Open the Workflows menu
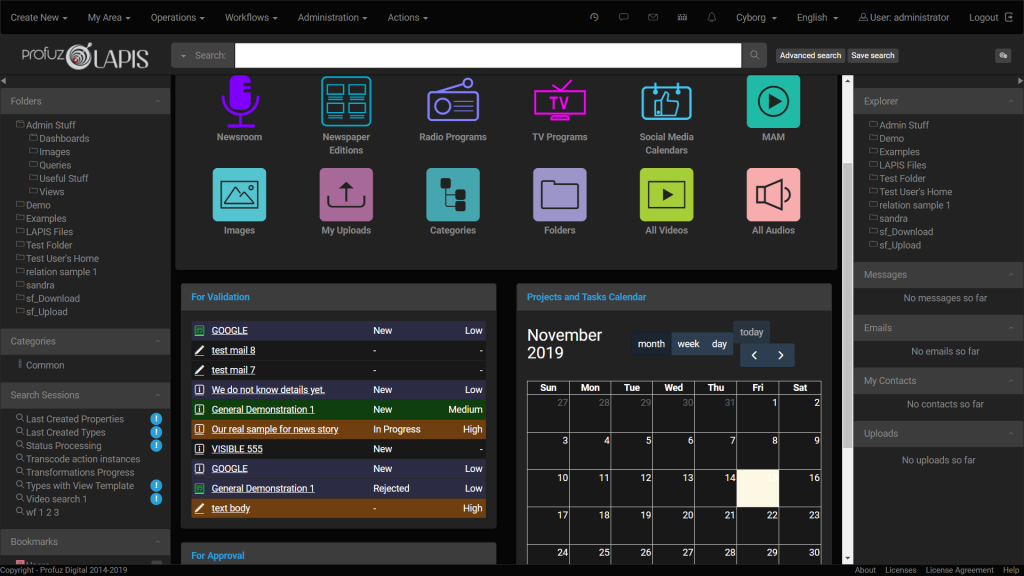Screen dimensions: 1024x576 (x=250, y=16)
